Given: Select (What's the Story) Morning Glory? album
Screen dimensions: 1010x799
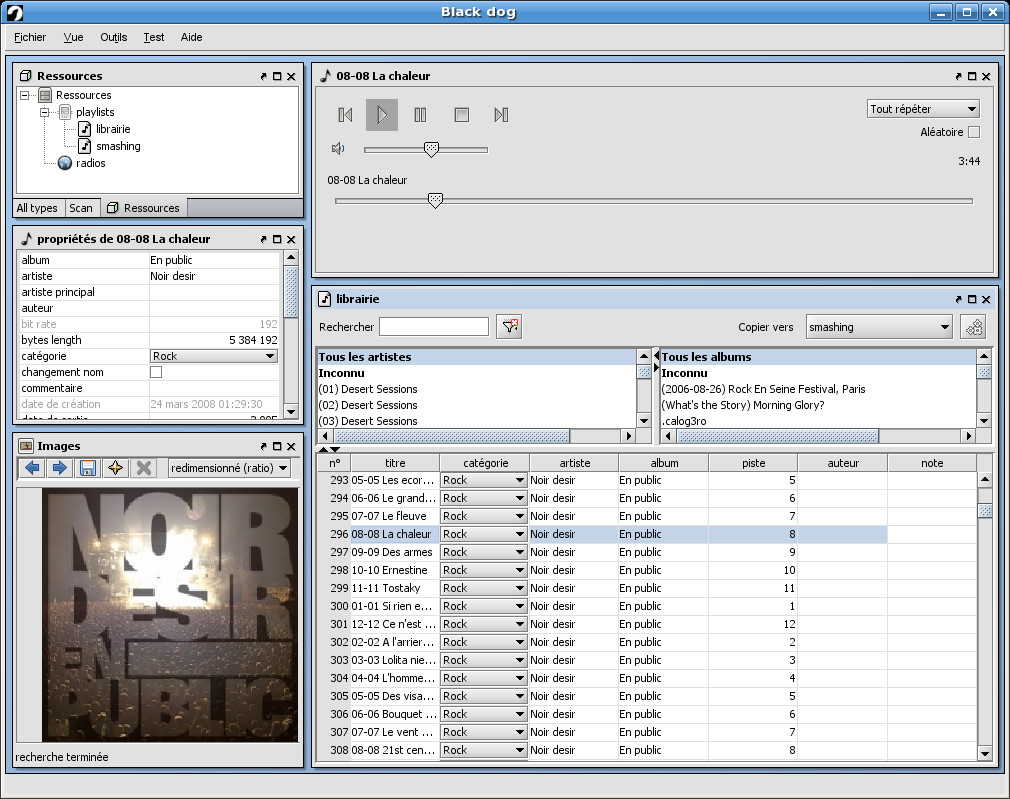Looking at the screenshot, I should 818,405.
